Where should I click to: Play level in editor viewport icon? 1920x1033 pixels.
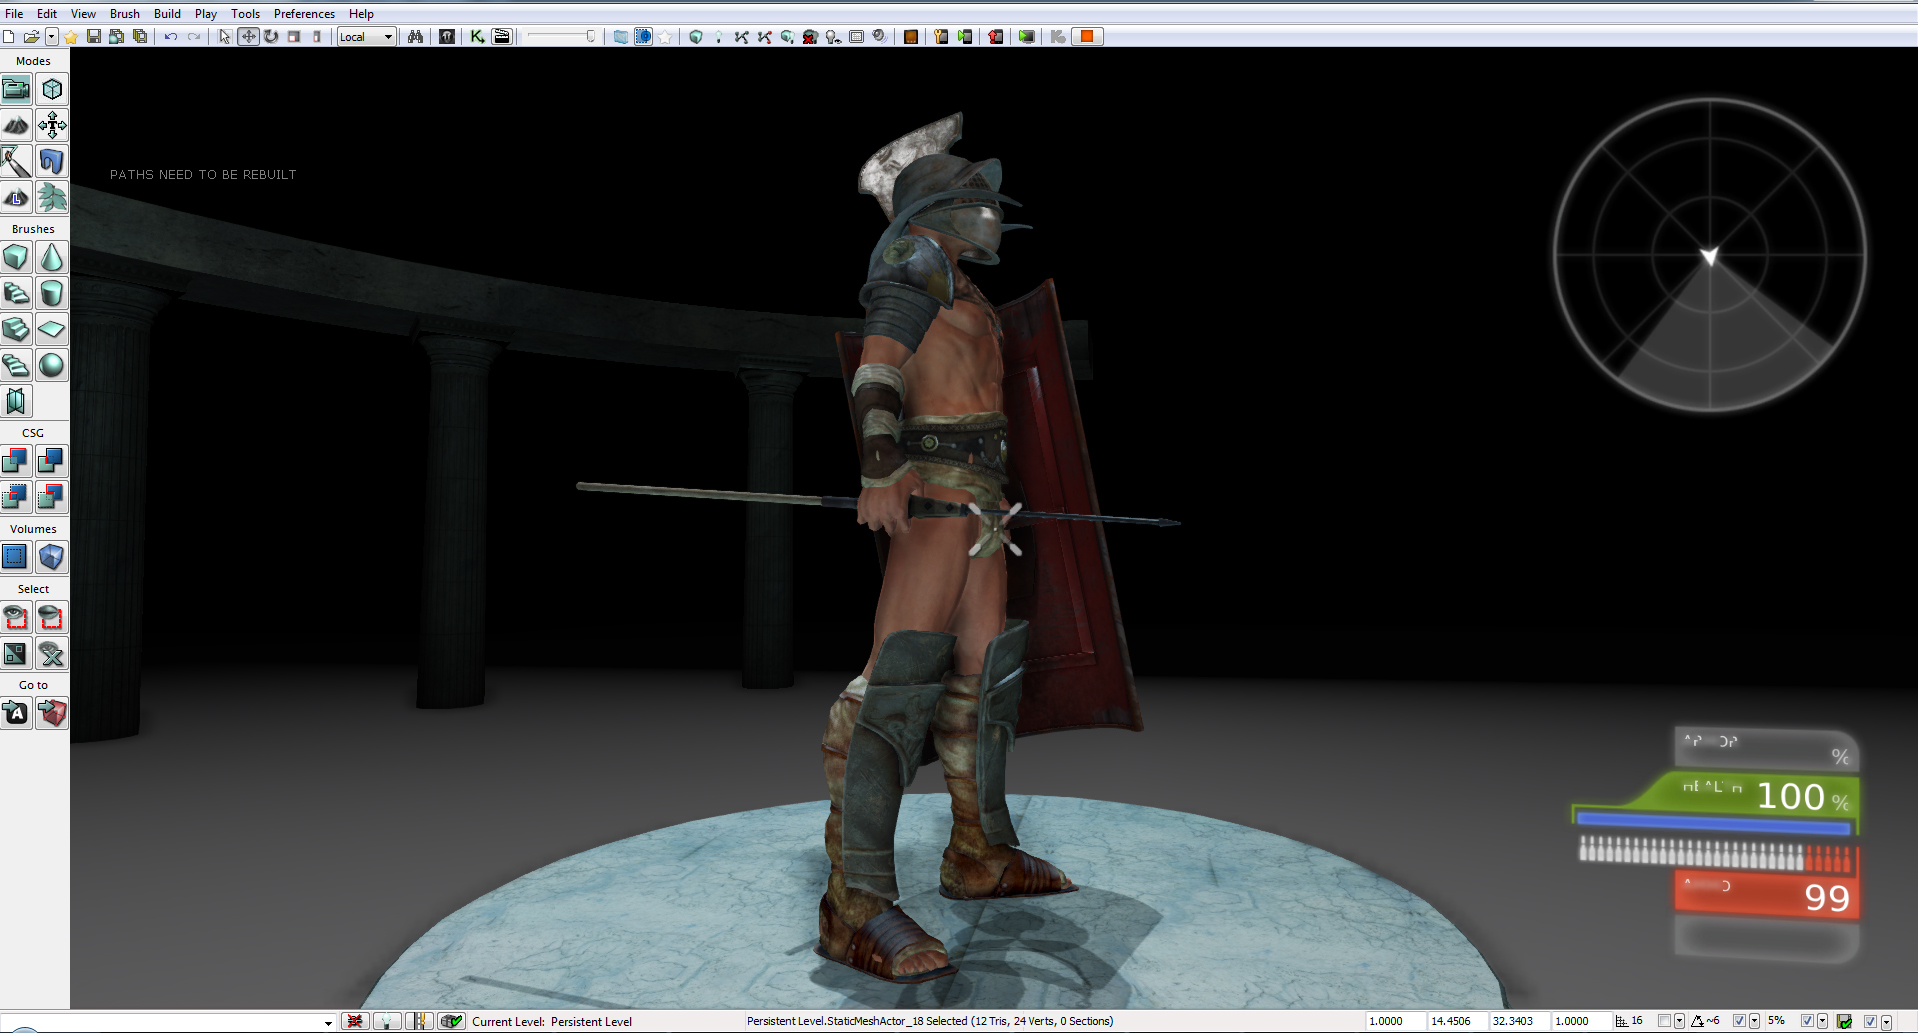1027,37
